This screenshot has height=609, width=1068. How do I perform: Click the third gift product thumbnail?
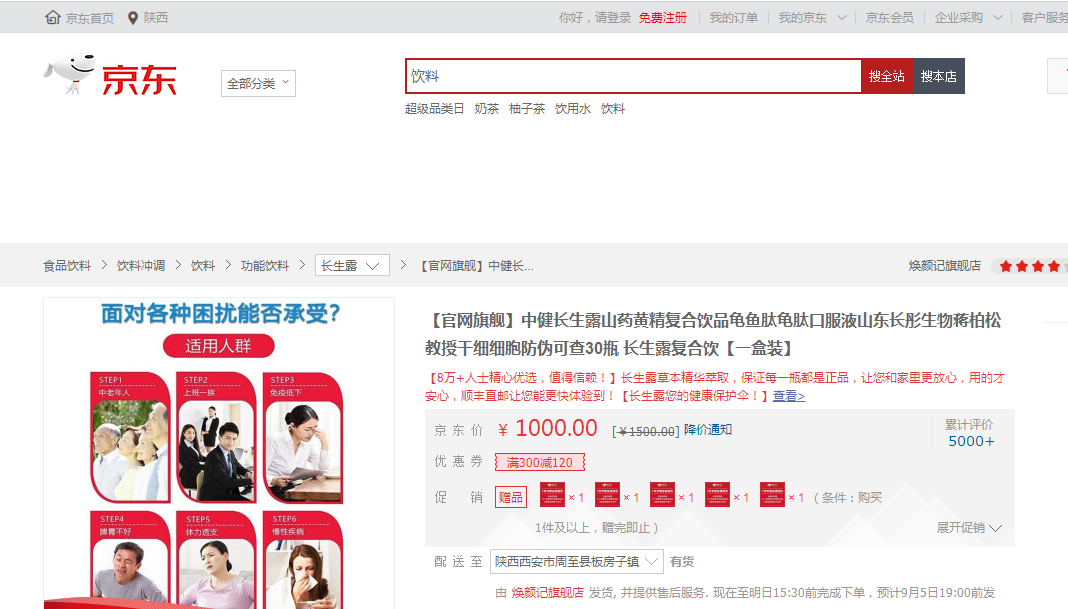pos(662,495)
